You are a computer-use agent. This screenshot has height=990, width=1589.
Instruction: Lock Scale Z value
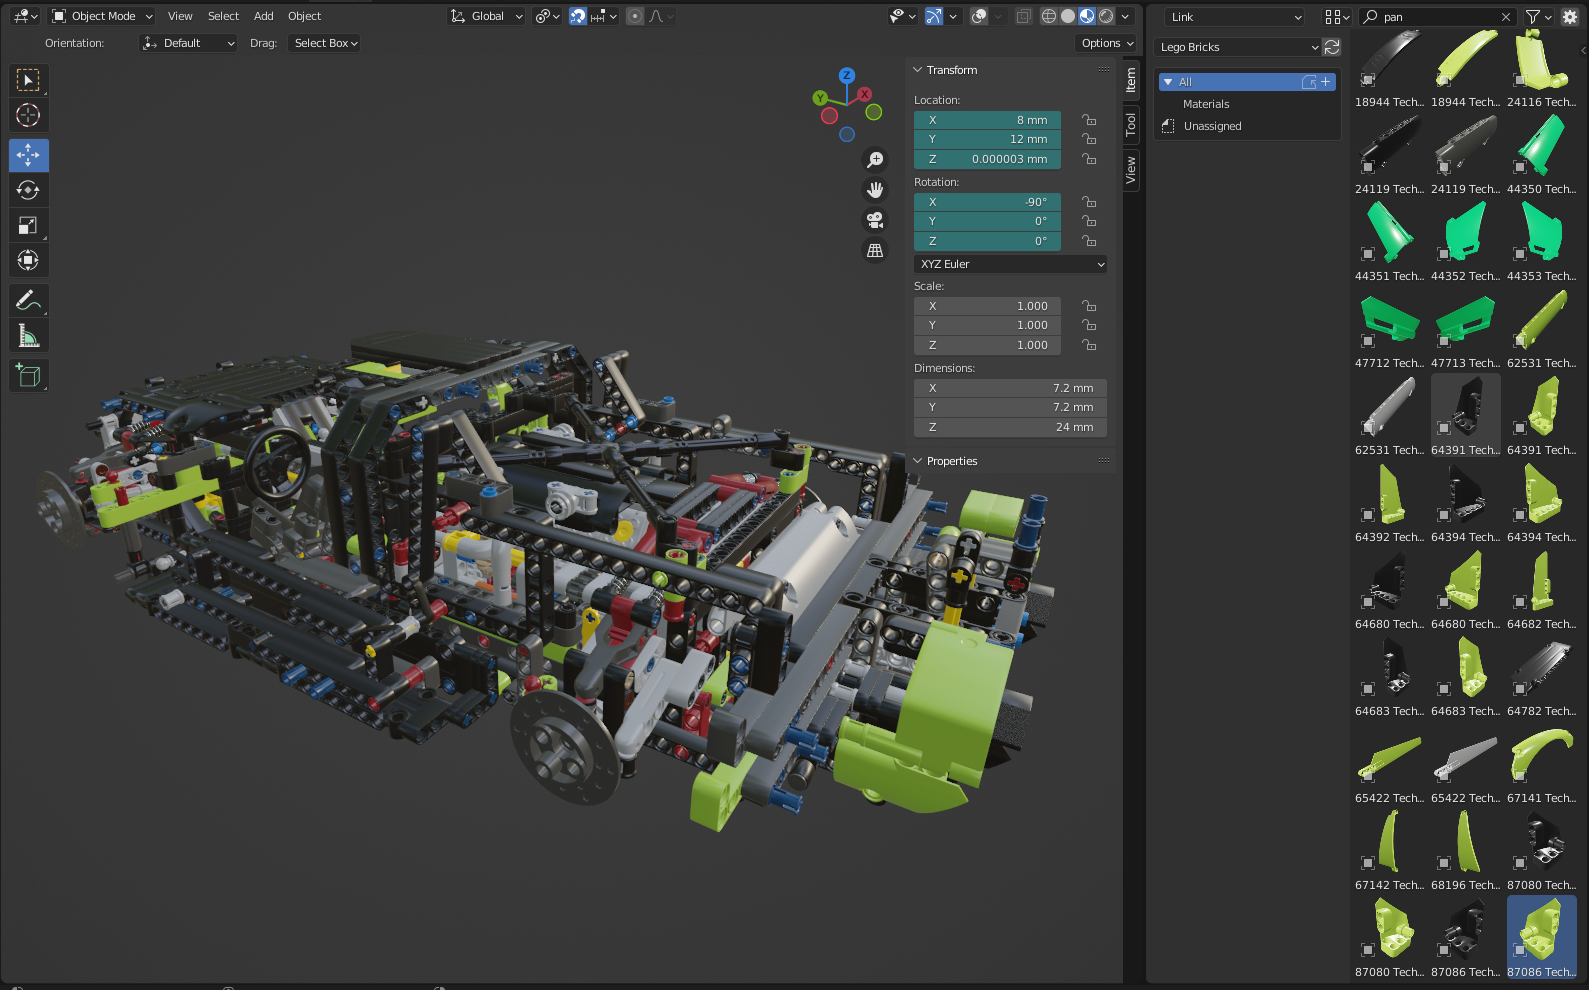[x=1089, y=345]
